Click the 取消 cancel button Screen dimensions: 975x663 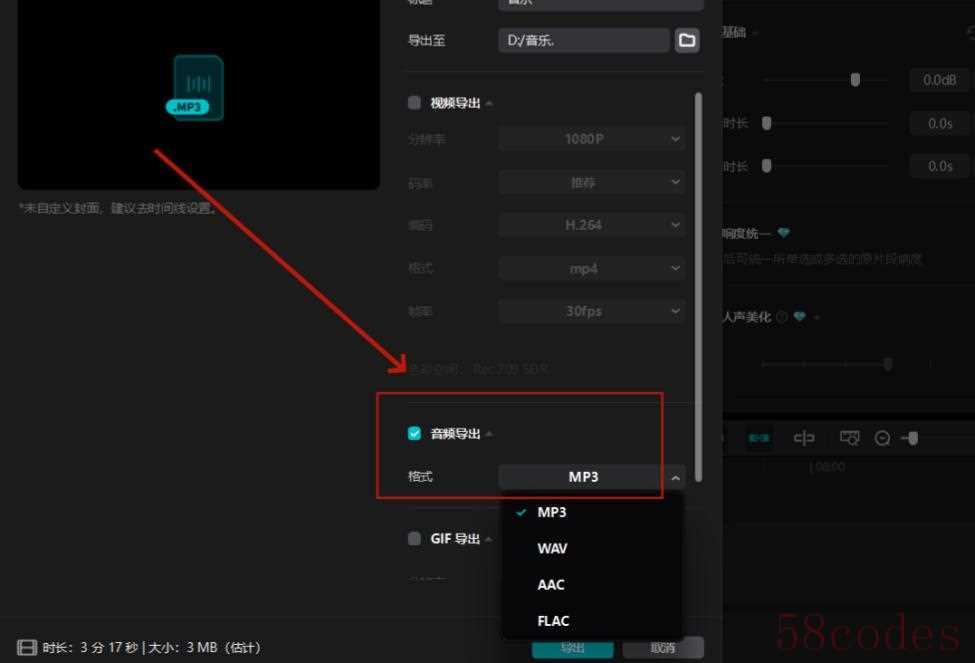tap(662, 648)
